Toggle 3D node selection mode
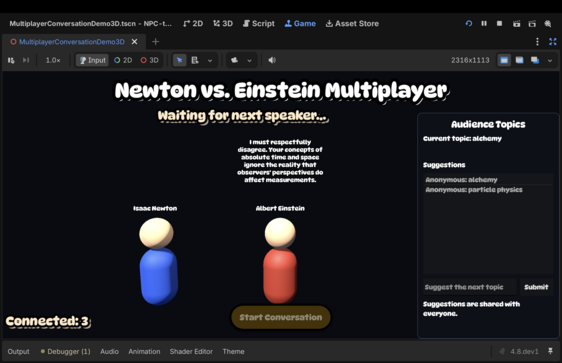The image size is (562, 363). click(x=149, y=60)
